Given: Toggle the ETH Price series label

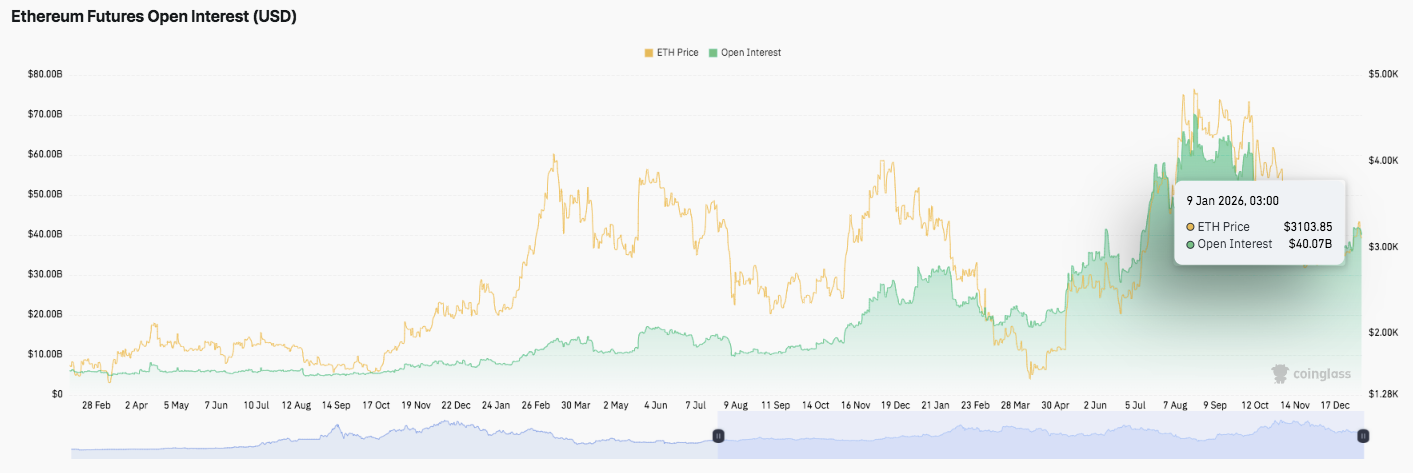Looking at the screenshot, I should point(678,52).
